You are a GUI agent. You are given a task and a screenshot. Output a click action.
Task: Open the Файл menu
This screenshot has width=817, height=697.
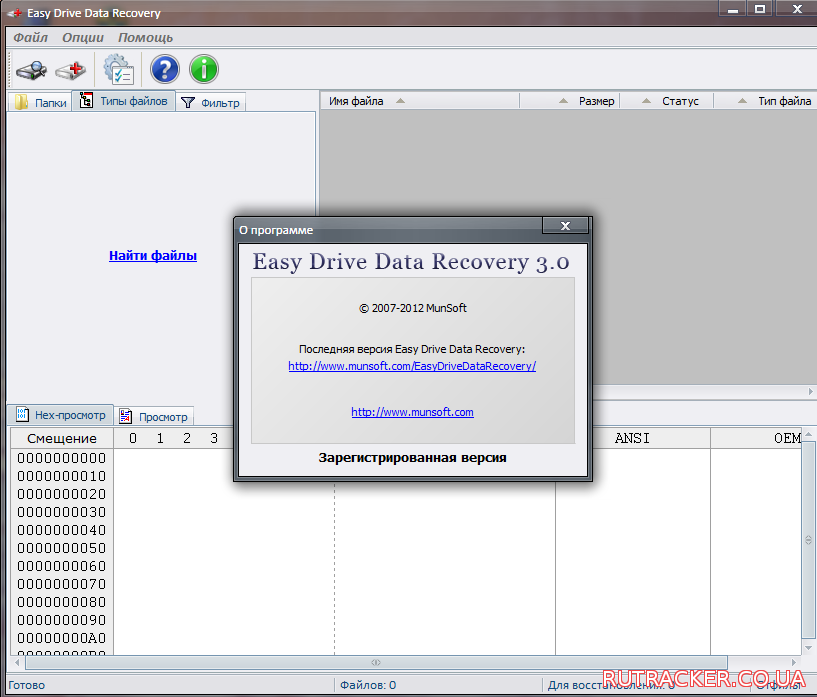pyautogui.click(x=30, y=38)
